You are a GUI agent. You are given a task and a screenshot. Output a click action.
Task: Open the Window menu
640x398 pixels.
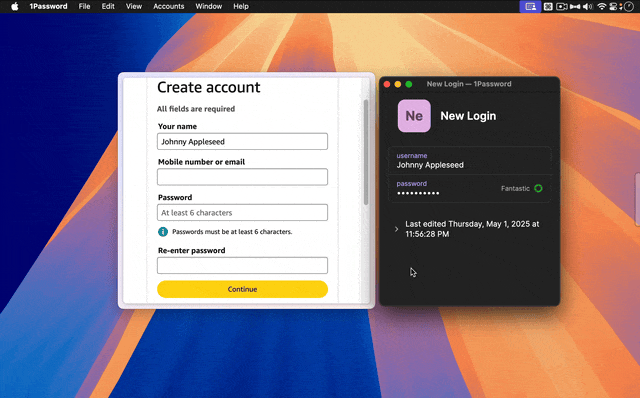pos(209,7)
